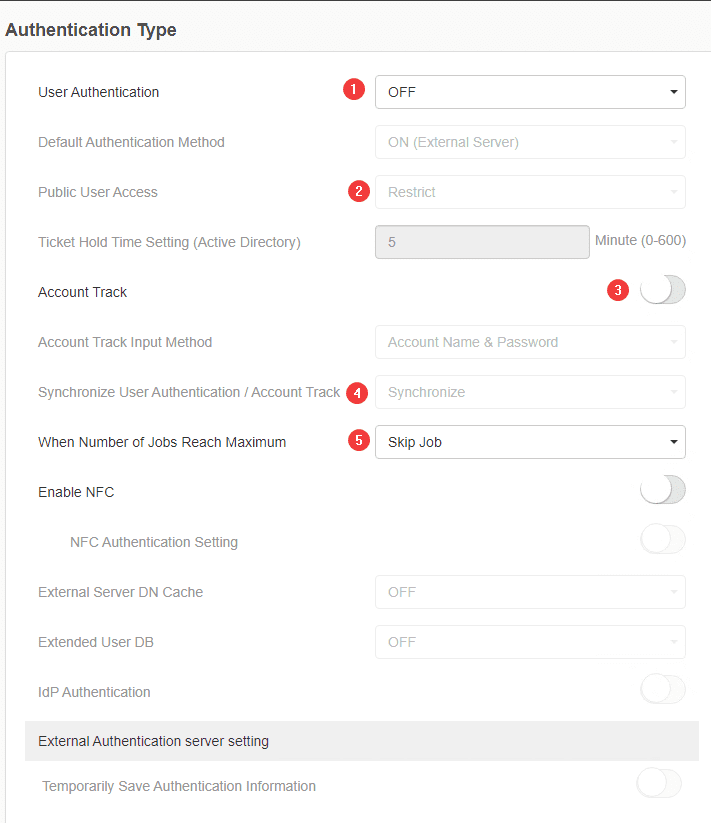The image size is (711, 823).
Task: Click red callout badge number 5
Action: [x=359, y=441]
